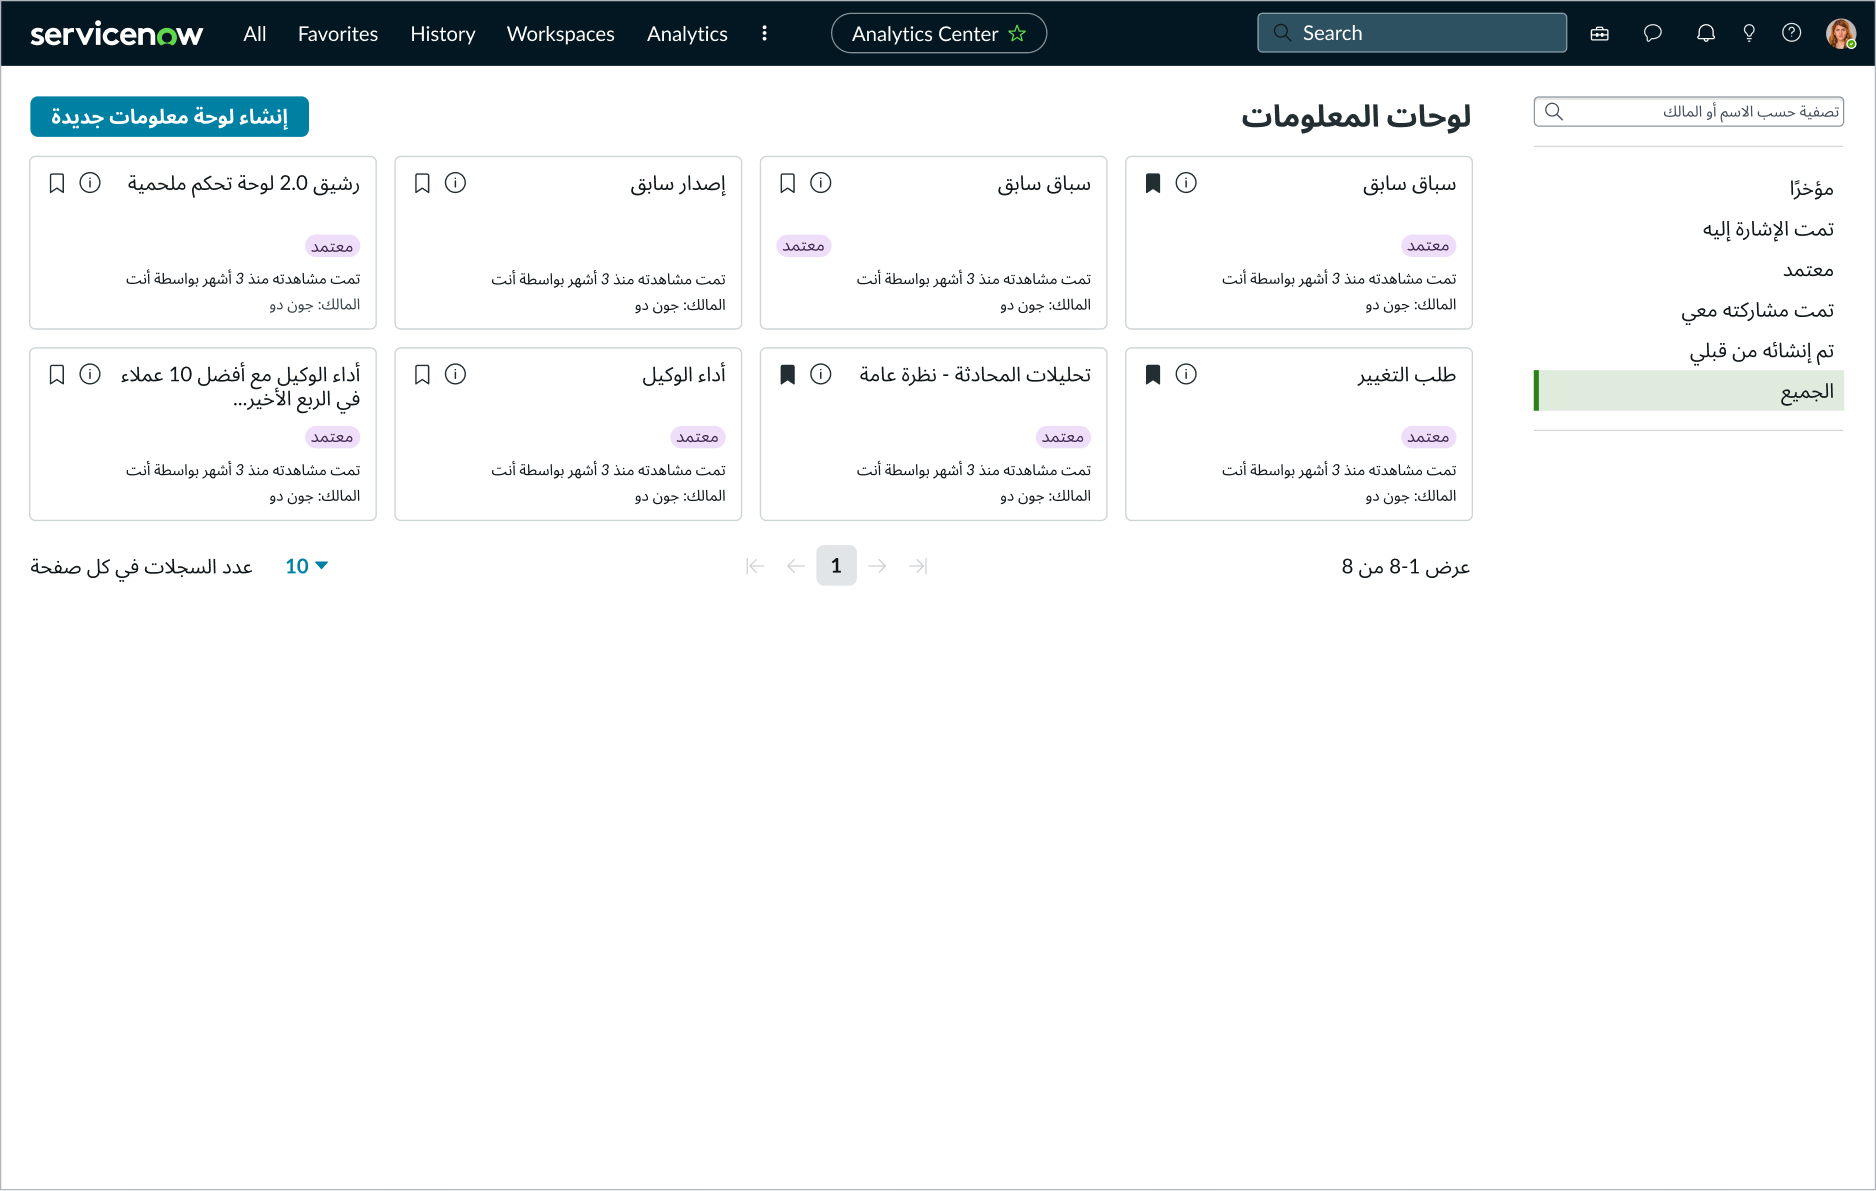The image size is (1876, 1191).
Task: Open the notifications bell icon
Action: [x=1705, y=33]
